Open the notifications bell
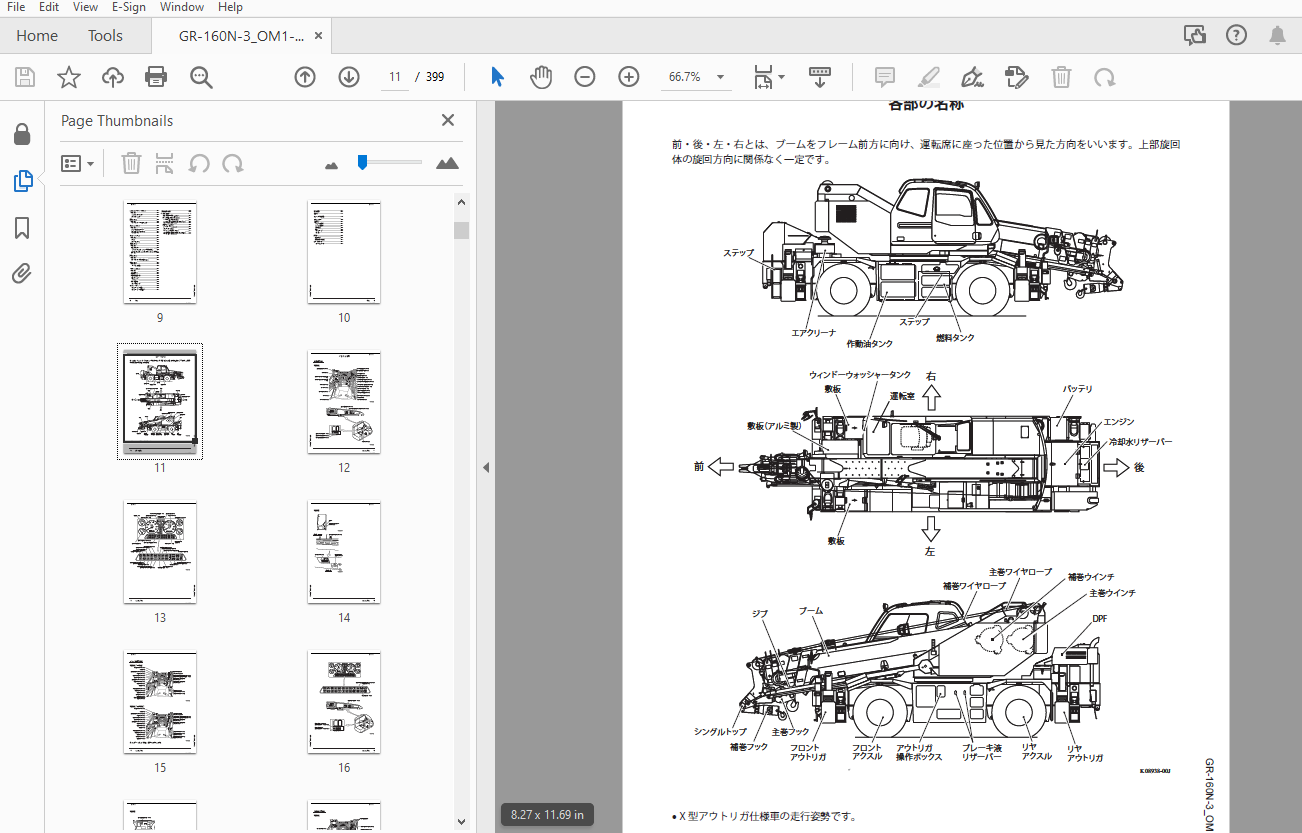The image size is (1302, 833). [1277, 35]
